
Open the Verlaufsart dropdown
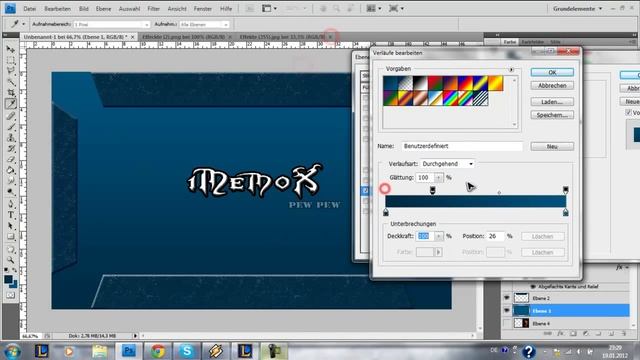[447, 164]
